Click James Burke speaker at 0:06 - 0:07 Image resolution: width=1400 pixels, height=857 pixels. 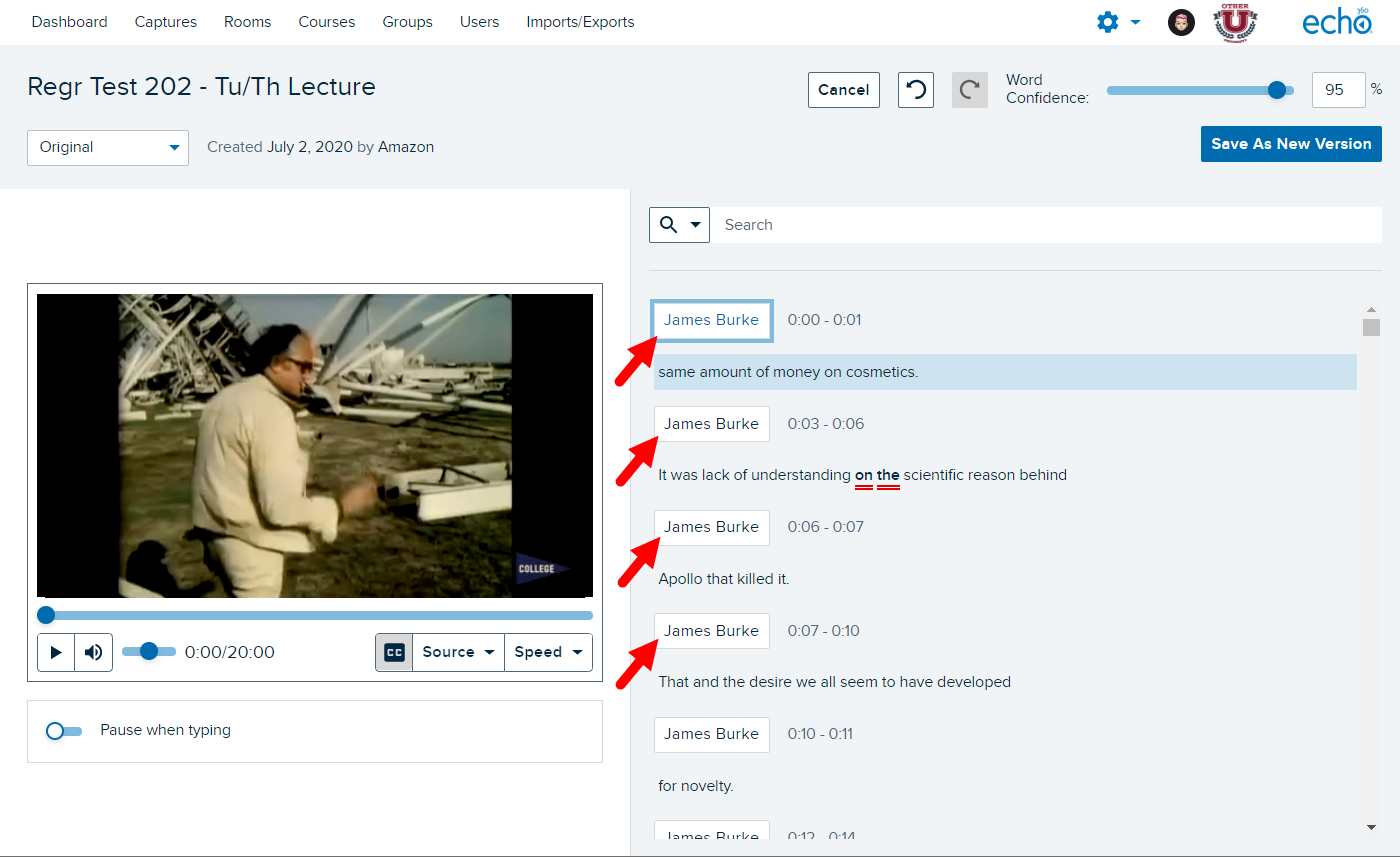point(711,527)
